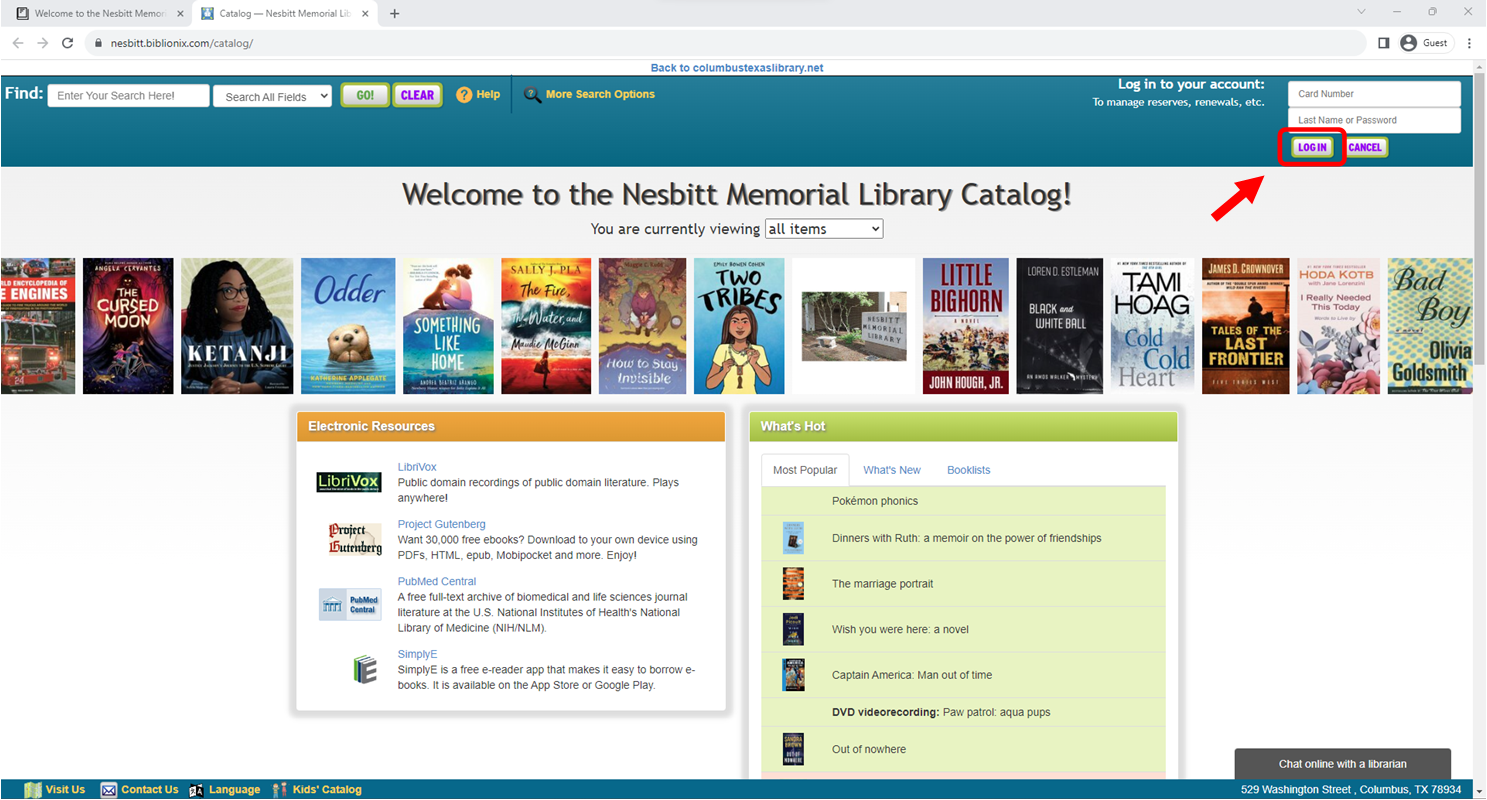Screen dimensions: 1487x800
Task: Follow Back to columbustexaslibrary.net link
Action: pyautogui.click(x=736, y=68)
